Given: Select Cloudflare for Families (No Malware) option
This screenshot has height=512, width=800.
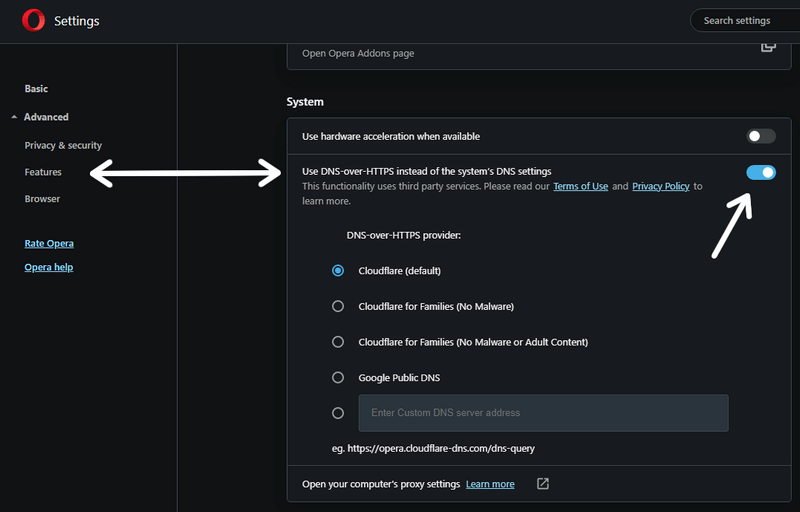Looking at the screenshot, I should click(x=338, y=306).
